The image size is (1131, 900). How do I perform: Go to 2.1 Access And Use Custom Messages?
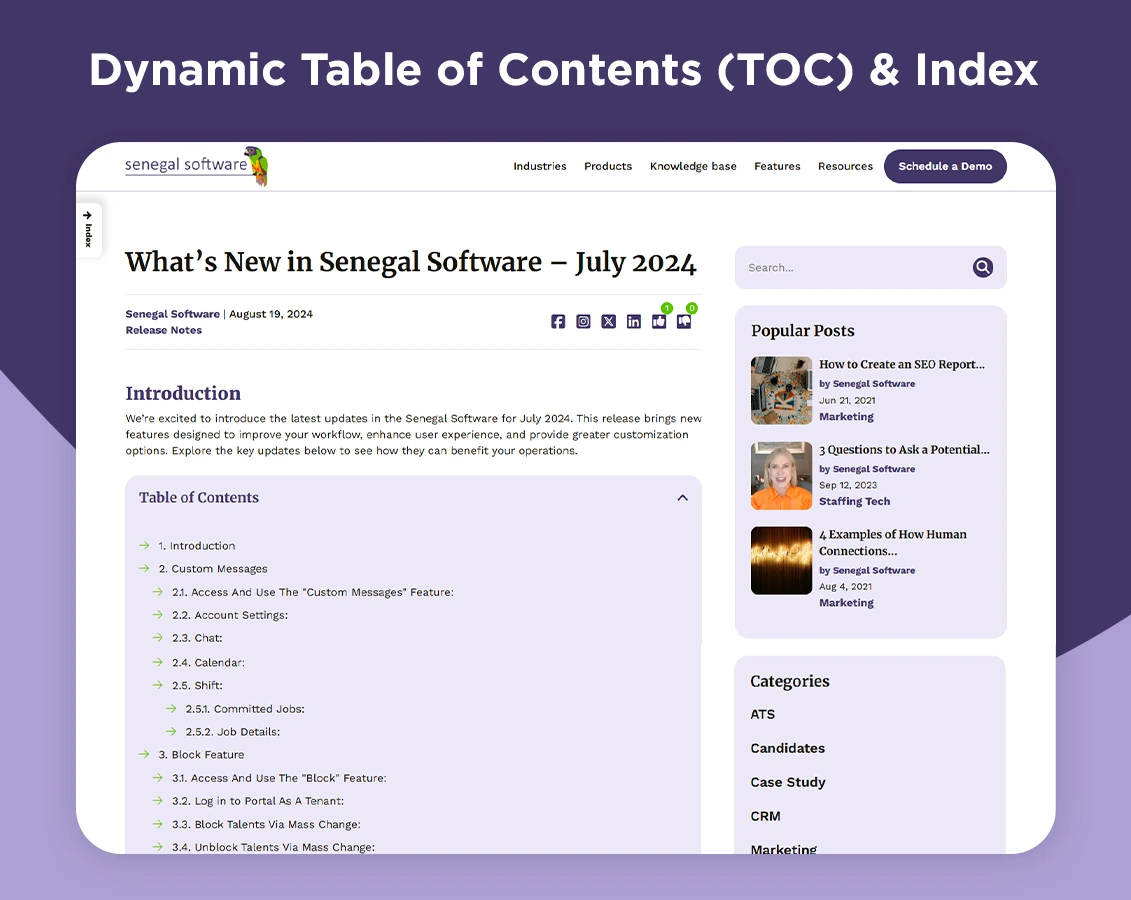(312, 592)
